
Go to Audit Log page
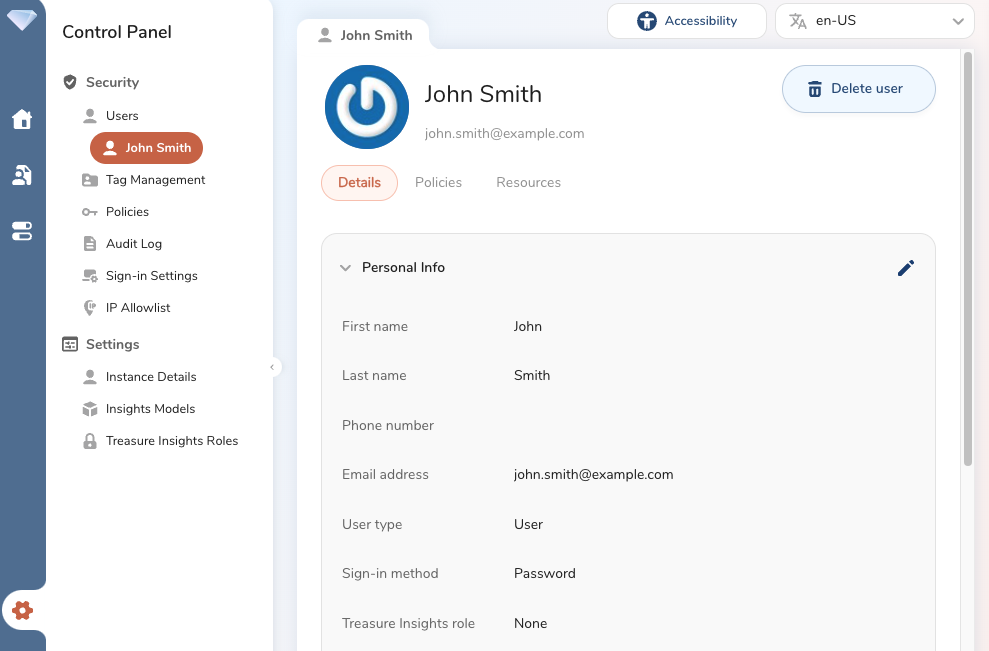134,244
